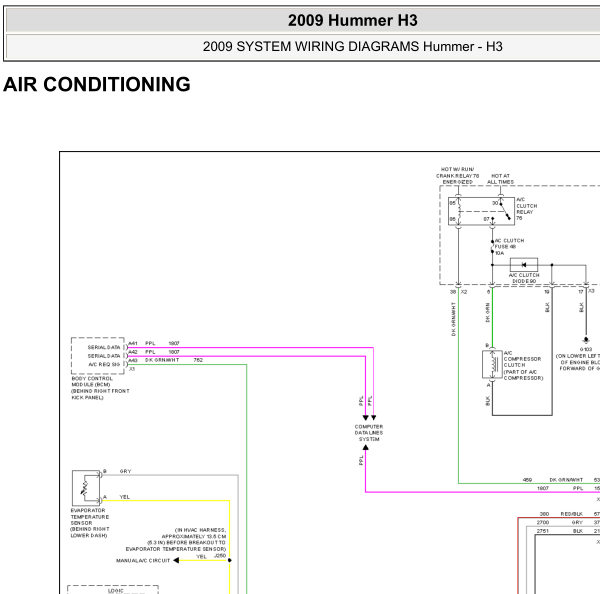
Task: Click the A/C compressor clutch coil symbol
Action: [x=492, y=364]
